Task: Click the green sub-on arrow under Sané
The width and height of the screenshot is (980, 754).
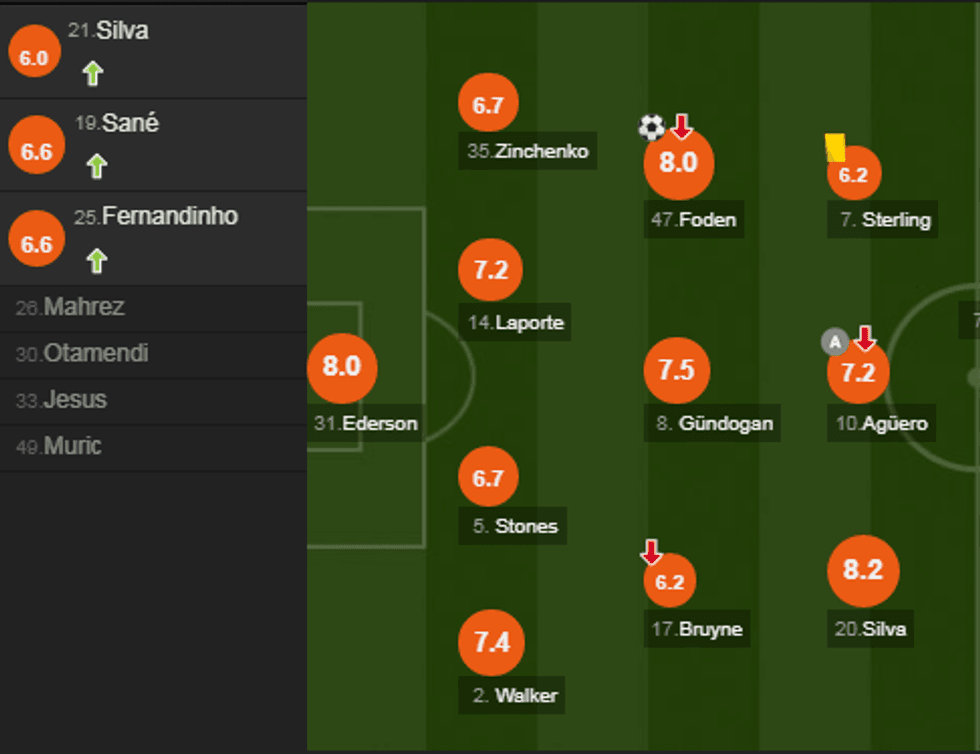Action: [96, 165]
